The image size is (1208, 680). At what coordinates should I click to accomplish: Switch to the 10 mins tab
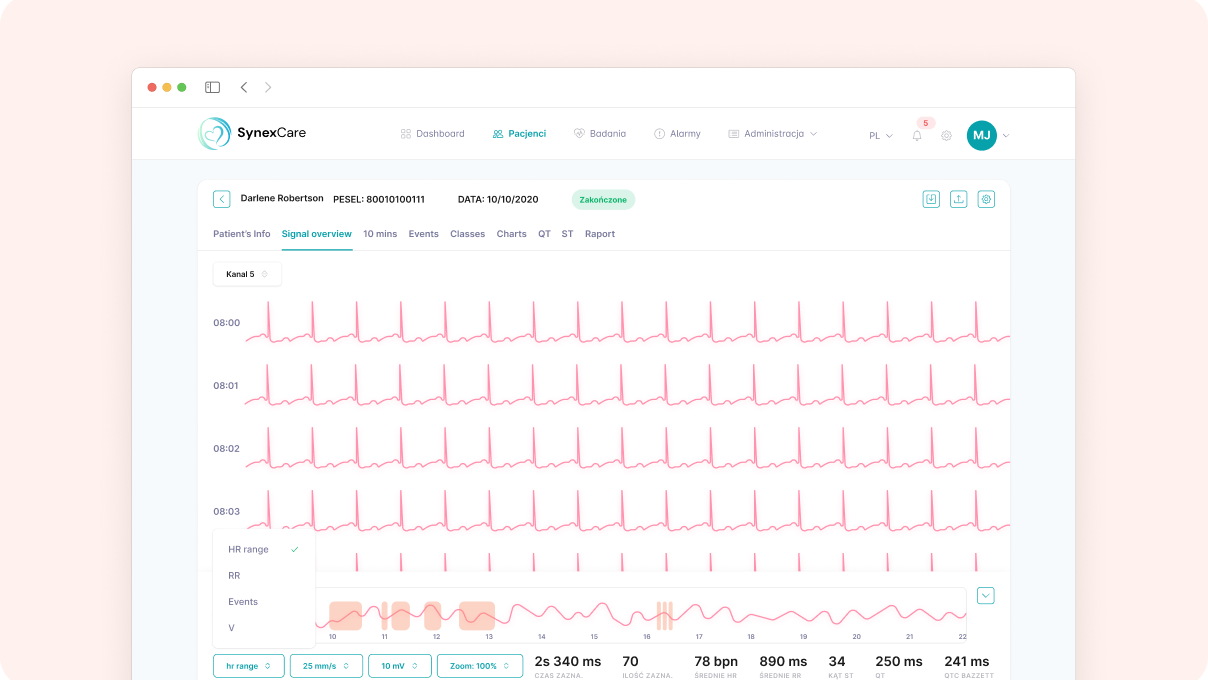pos(380,234)
